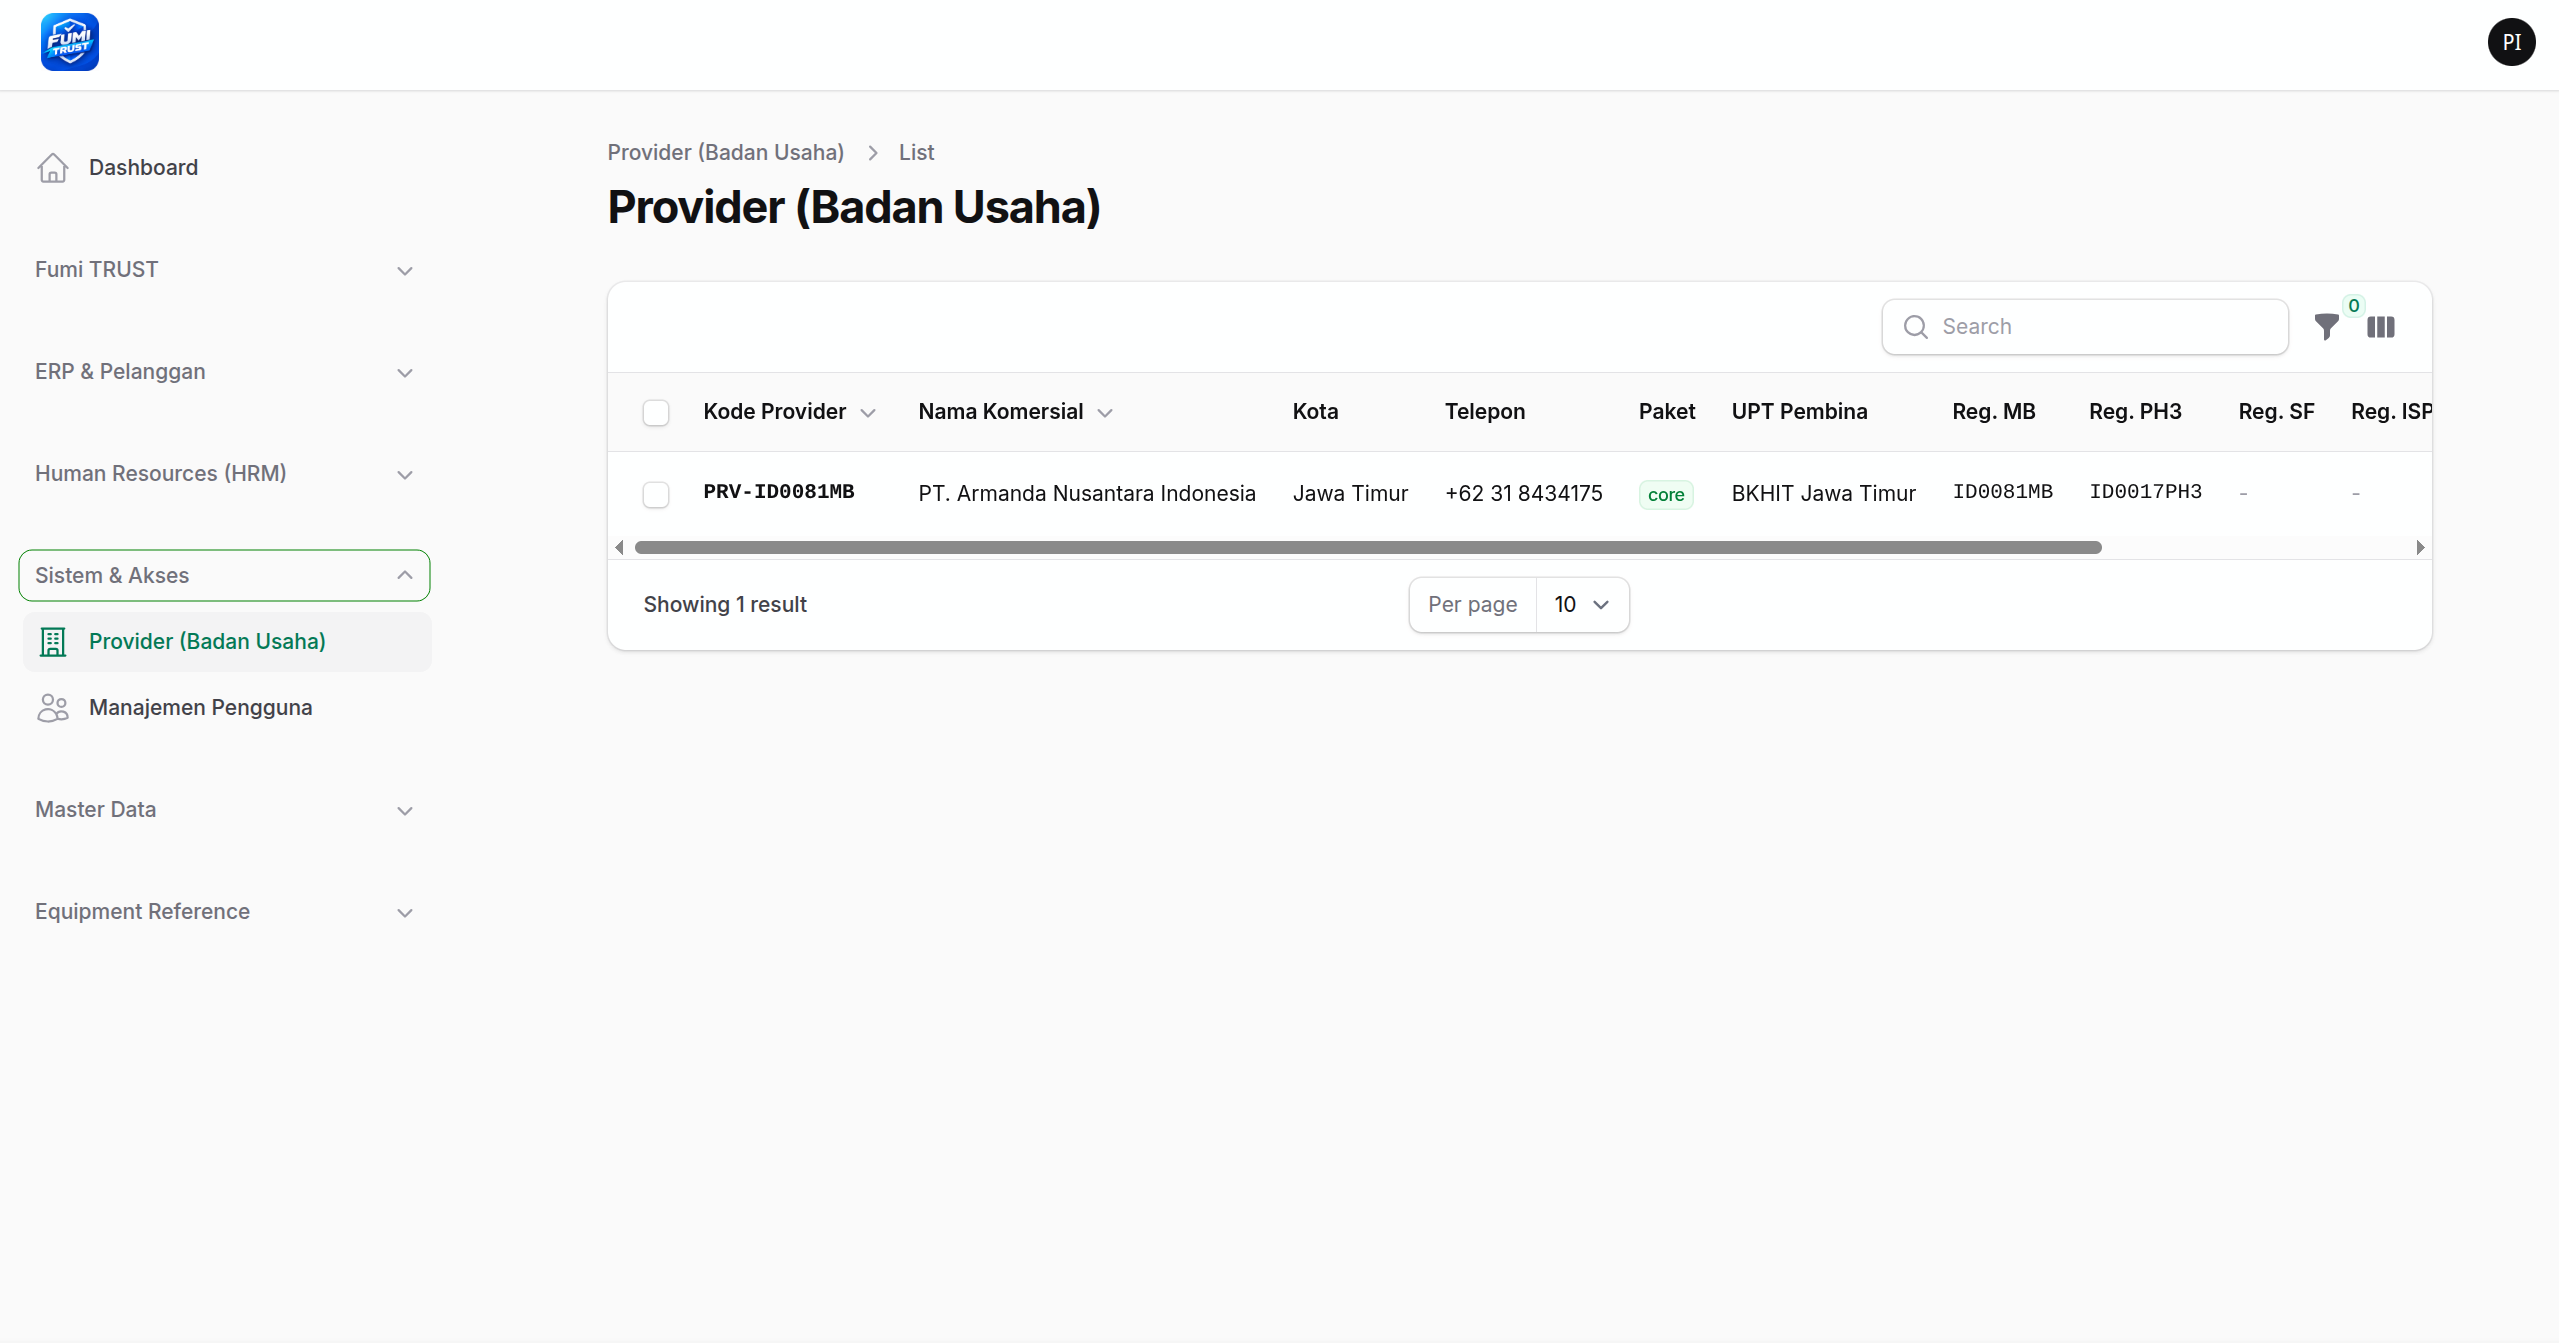
Task: Click the horizontal scrollbar right arrow
Action: click(x=2420, y=547)
